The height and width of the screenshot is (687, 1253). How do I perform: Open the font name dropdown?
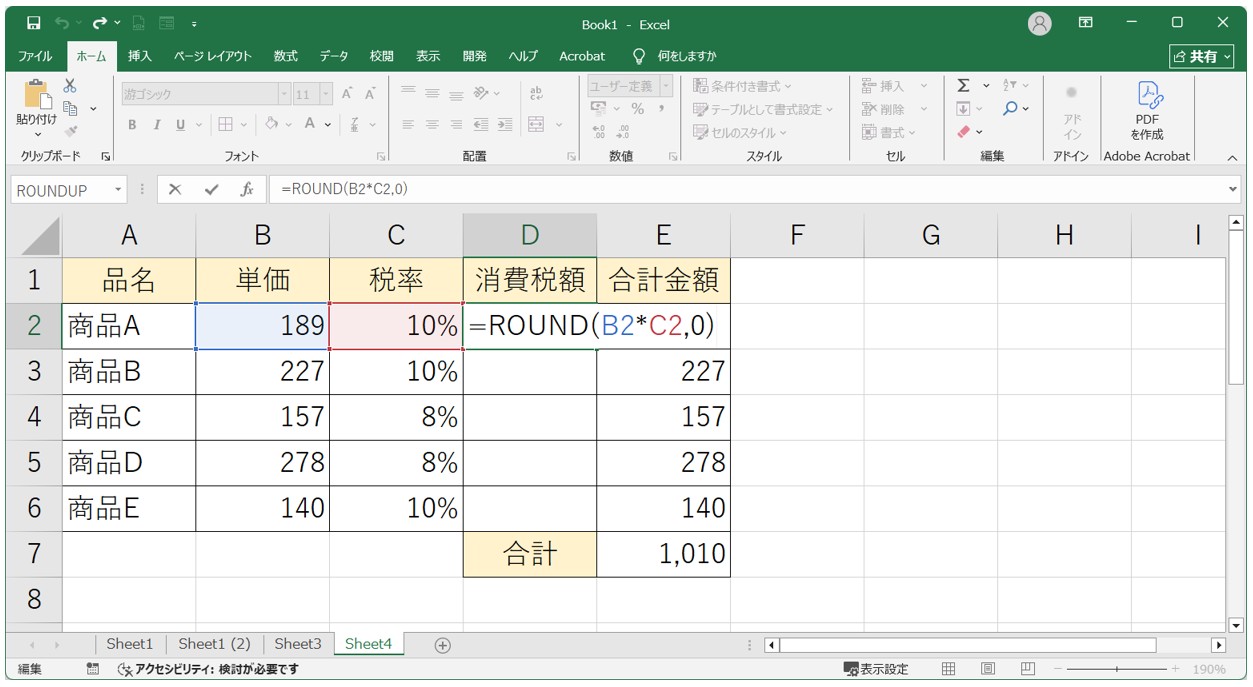pyautogui.click(x=284, y=93)
